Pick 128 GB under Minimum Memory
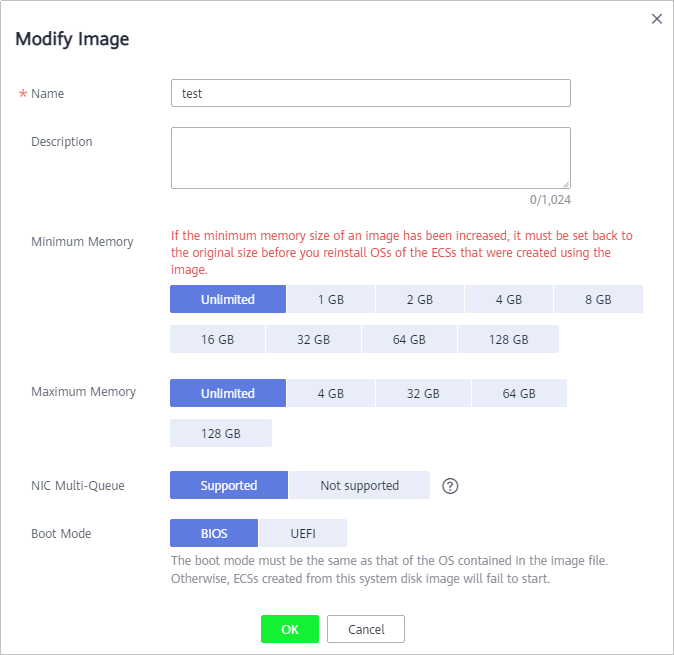This screenshot has width=674, height=655. click(509, 339)
